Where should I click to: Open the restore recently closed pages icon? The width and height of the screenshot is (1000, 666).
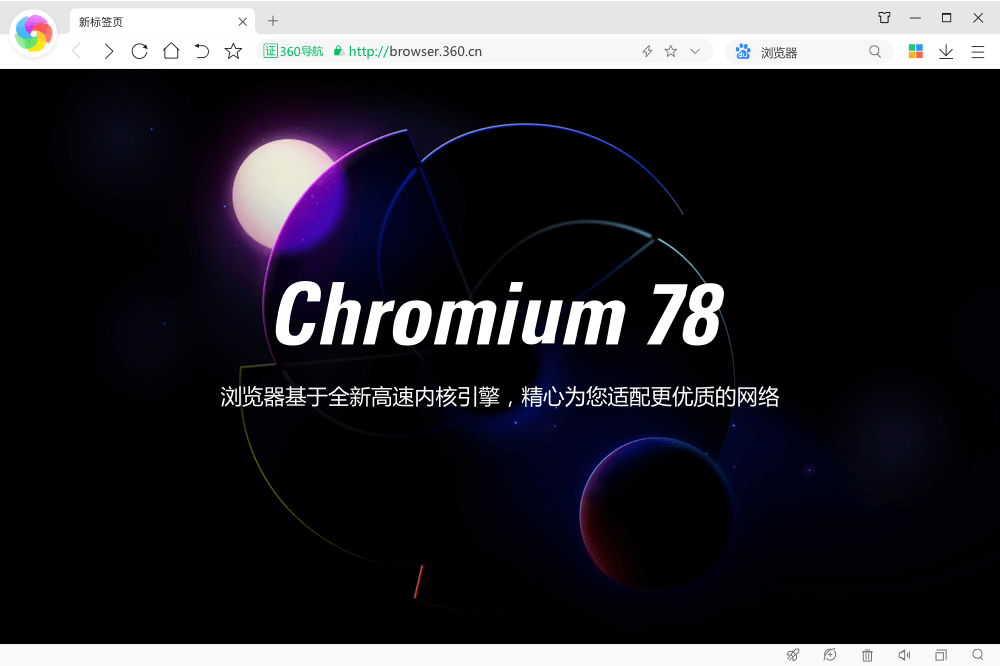[830, 655]
